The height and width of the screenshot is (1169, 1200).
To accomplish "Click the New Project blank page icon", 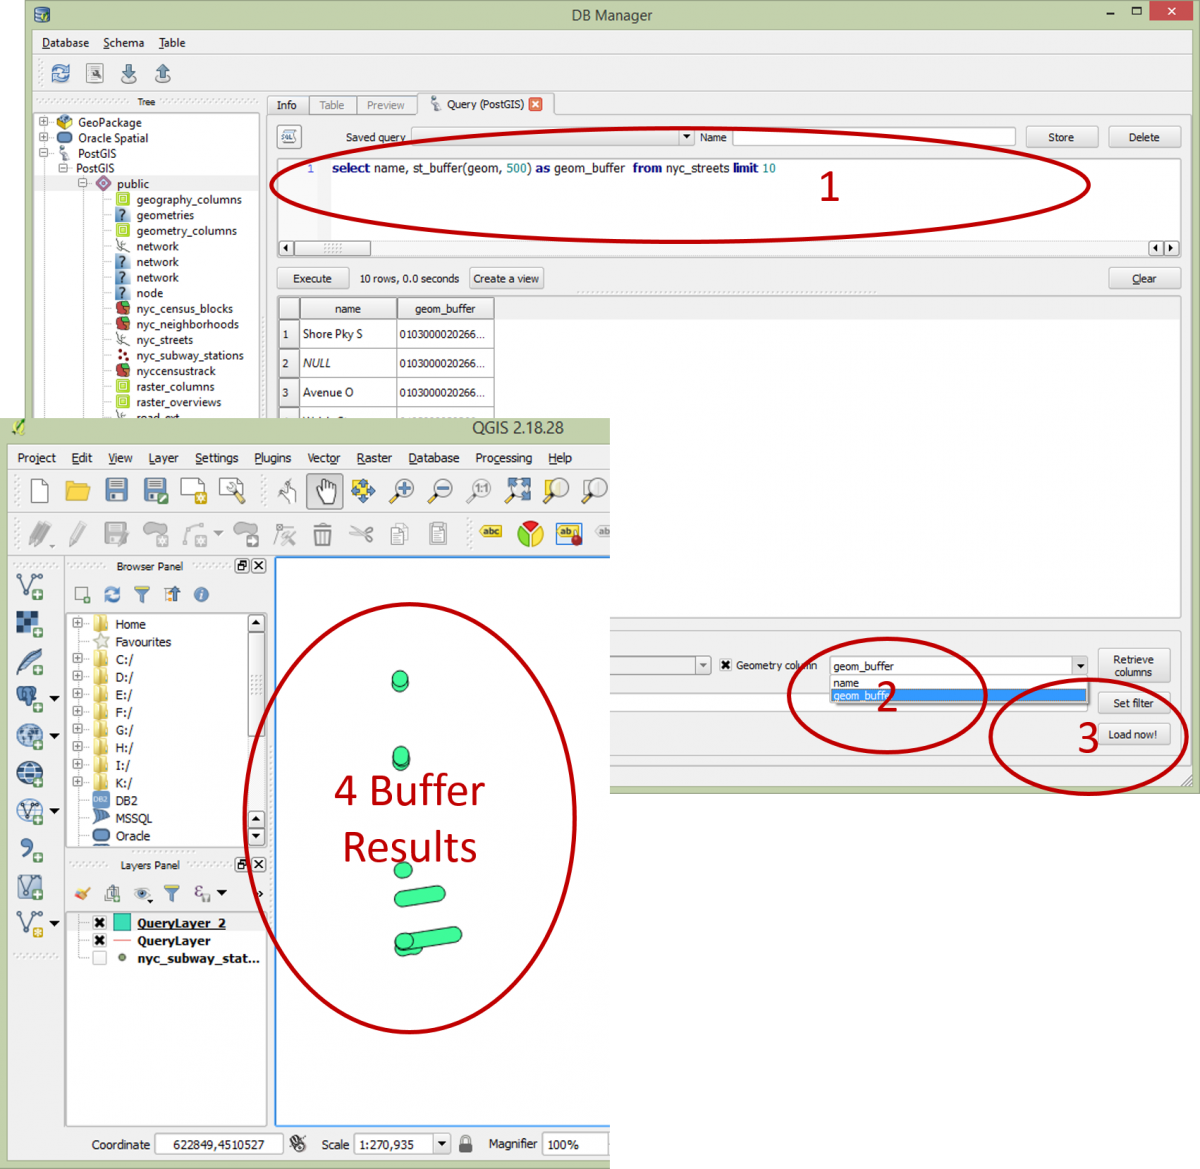I will tap(39, 490).
